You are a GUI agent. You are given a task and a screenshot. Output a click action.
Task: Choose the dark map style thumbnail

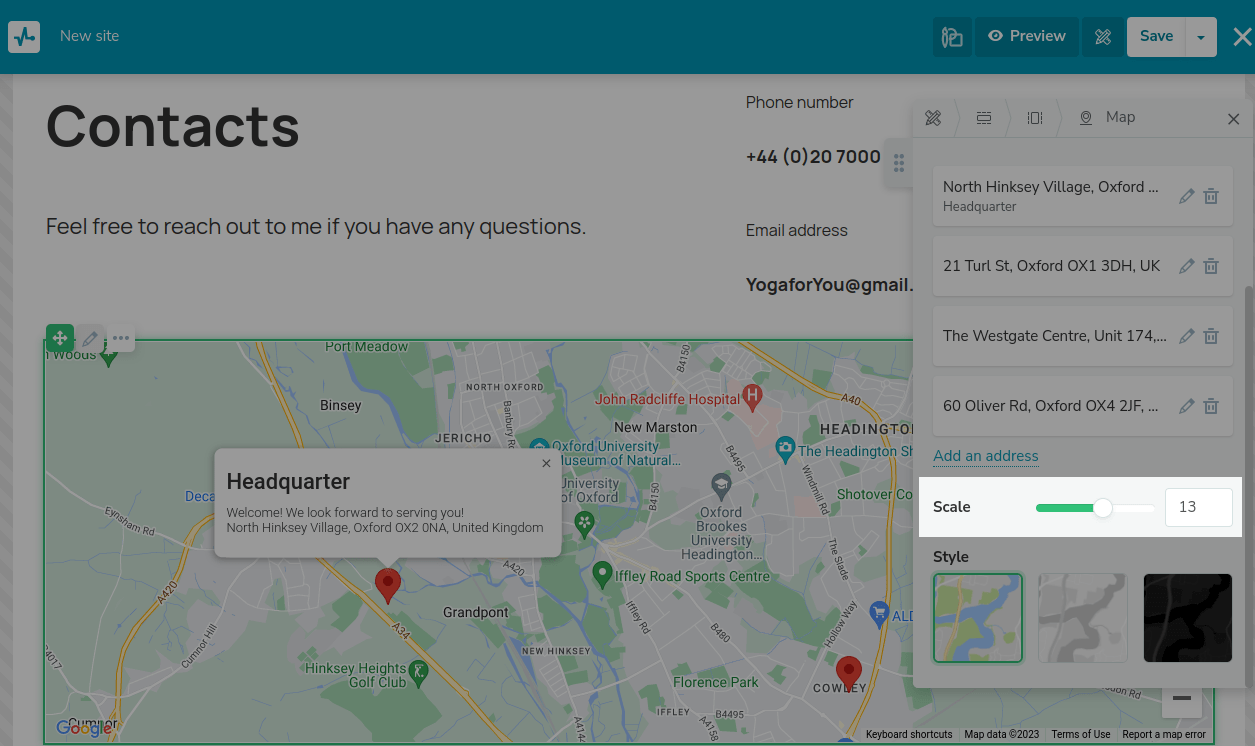point(1187,617)
